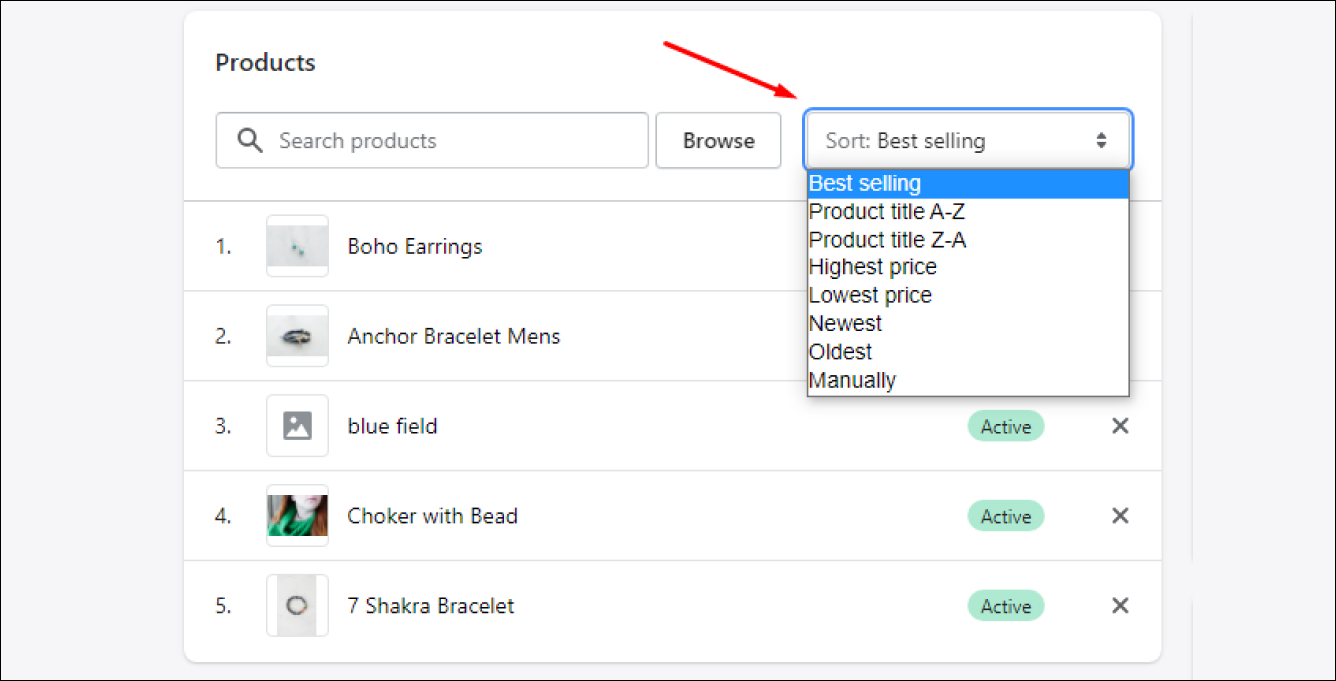The height and width of the screenshot is (681, 1336).
Task: Focus the Search products field
Action: click(432, 141)
